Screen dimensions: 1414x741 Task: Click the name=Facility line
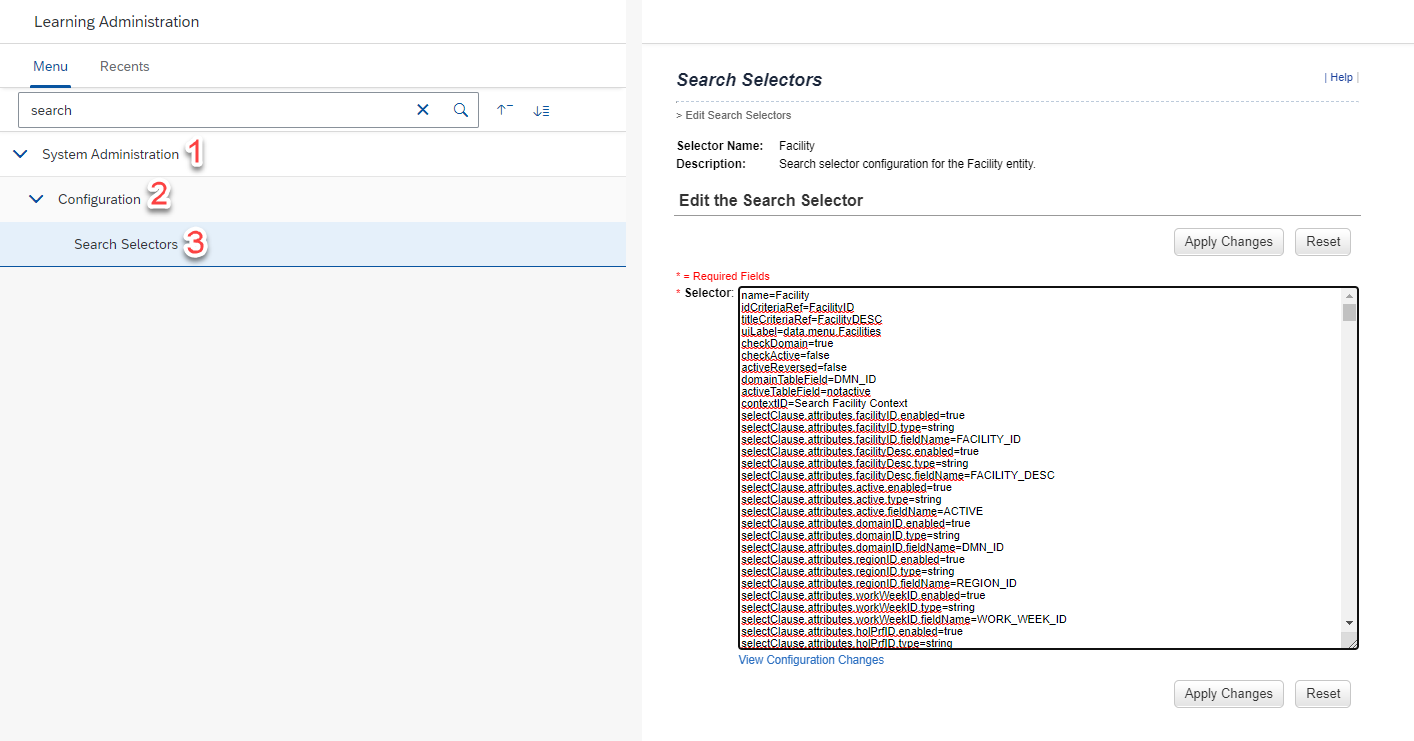775,295
